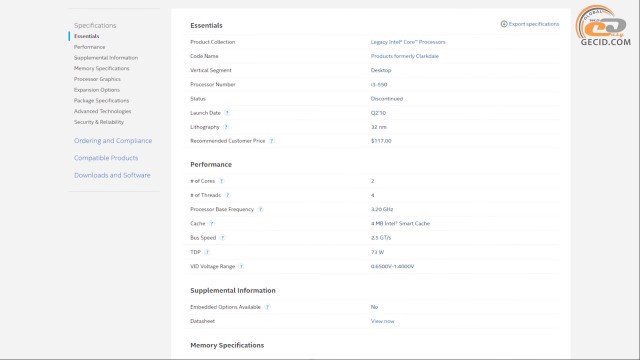The image size is (640, 360).
Task: Open Downloads and Software section
Action: click(112, 176)
